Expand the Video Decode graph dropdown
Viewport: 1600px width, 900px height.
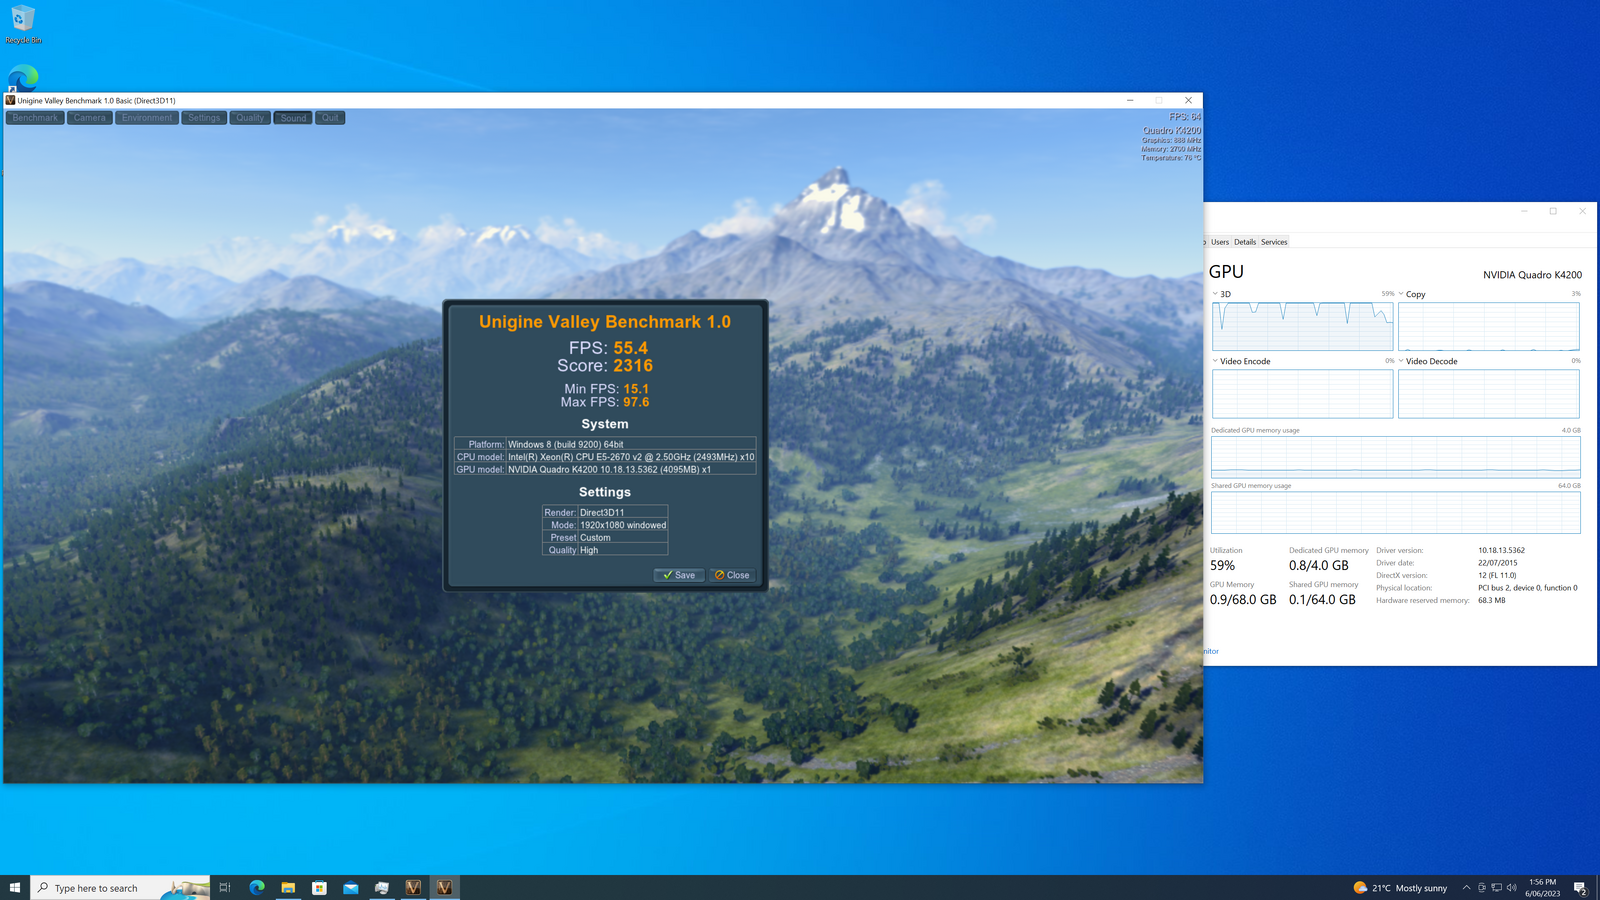1401,361
